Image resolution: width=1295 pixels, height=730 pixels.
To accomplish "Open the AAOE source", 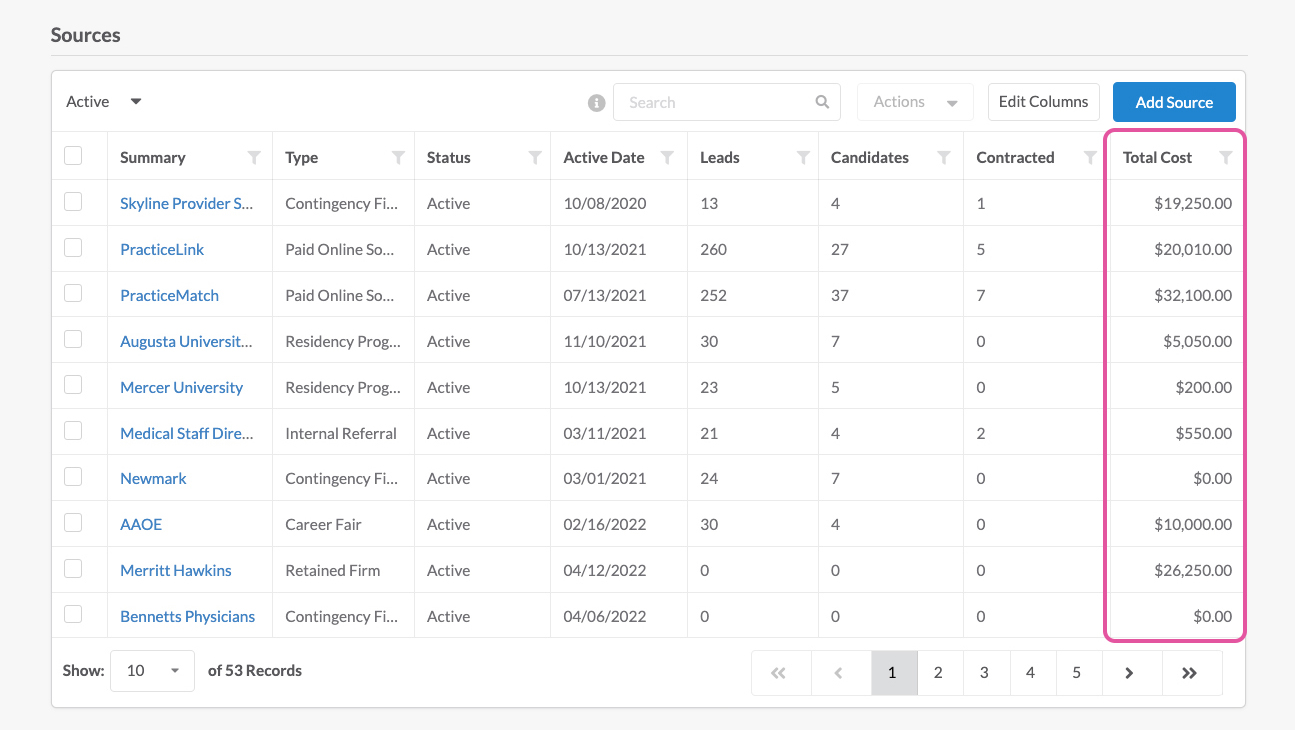I will point(141,524).
